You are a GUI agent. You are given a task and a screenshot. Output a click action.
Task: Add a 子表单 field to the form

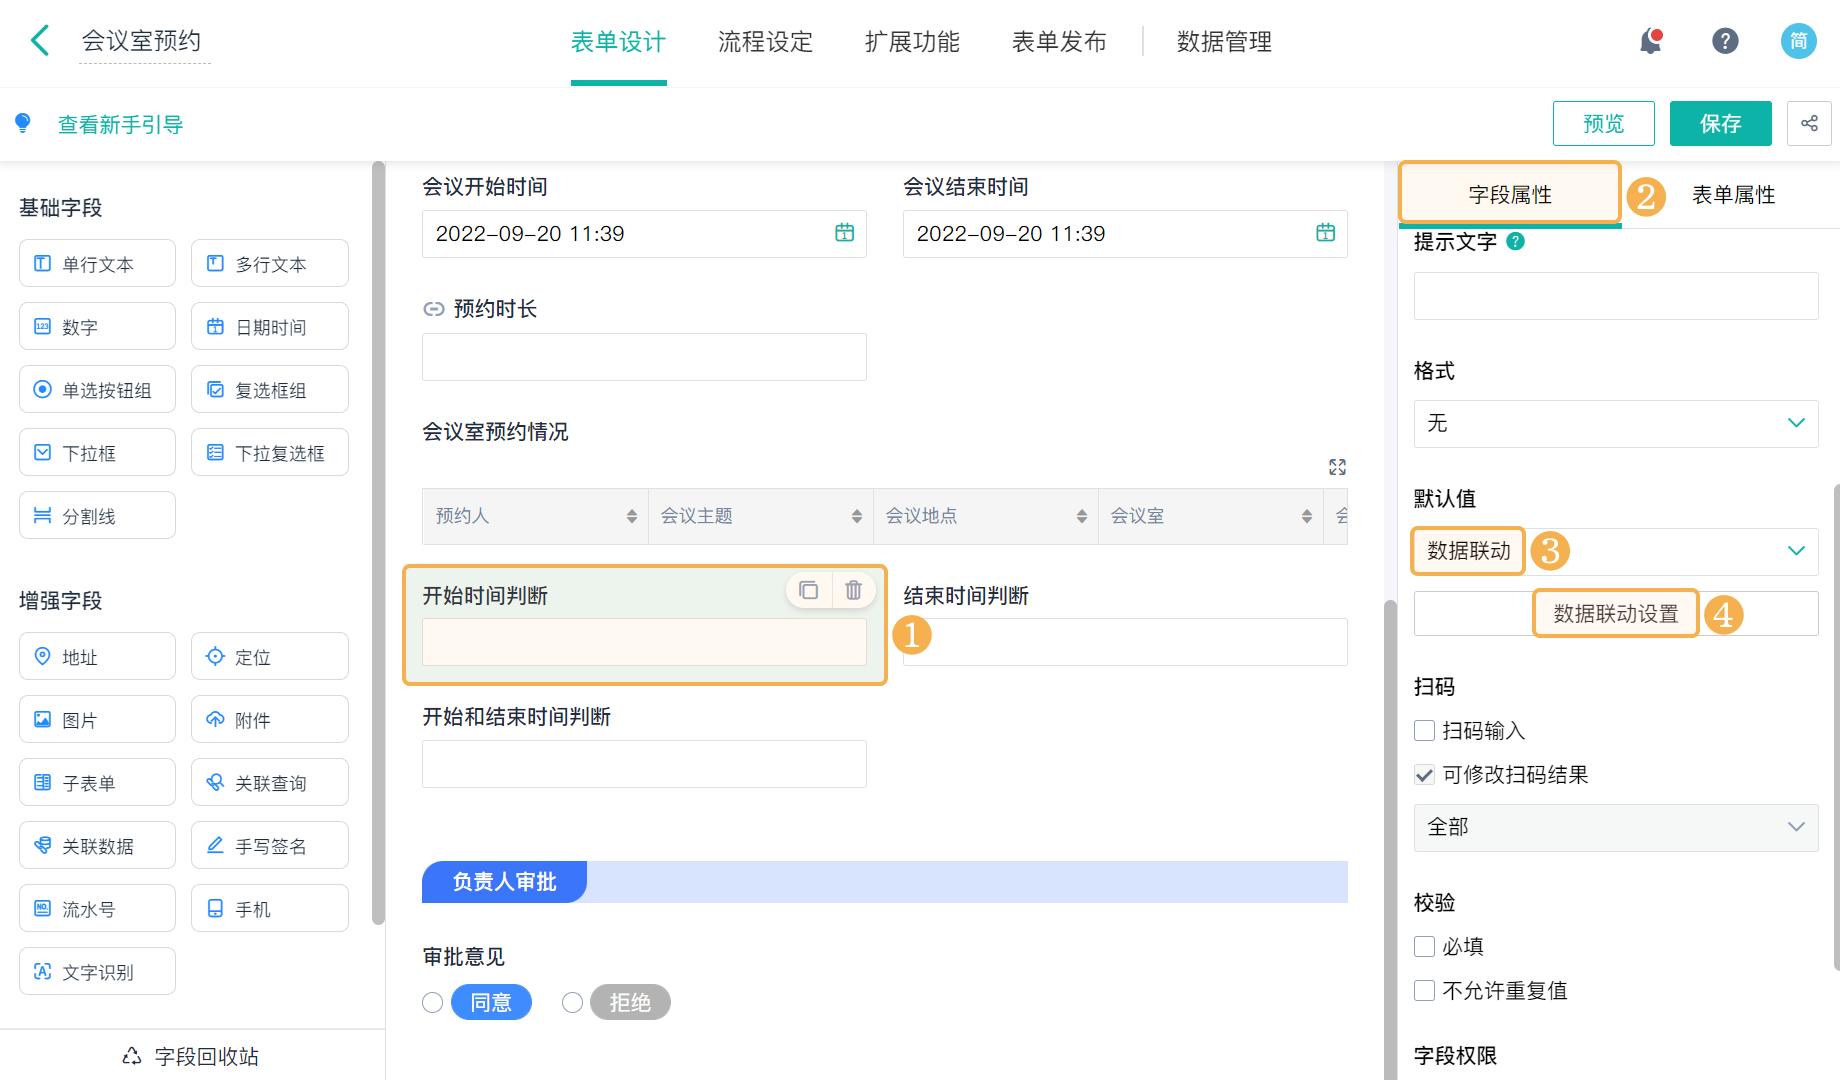click(x=96, y=782)
